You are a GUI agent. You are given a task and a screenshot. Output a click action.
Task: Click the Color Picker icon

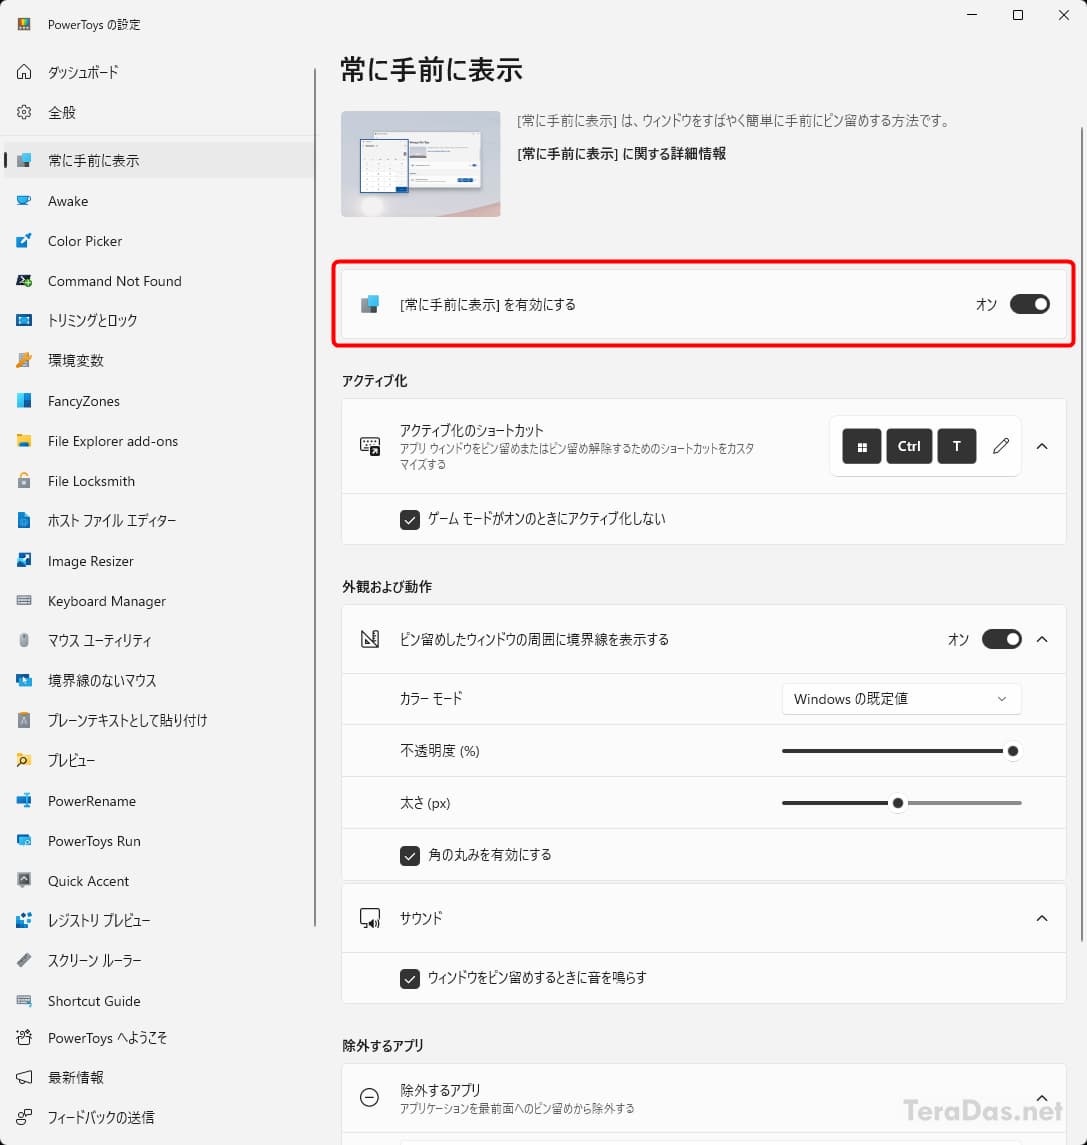point(24,241)
